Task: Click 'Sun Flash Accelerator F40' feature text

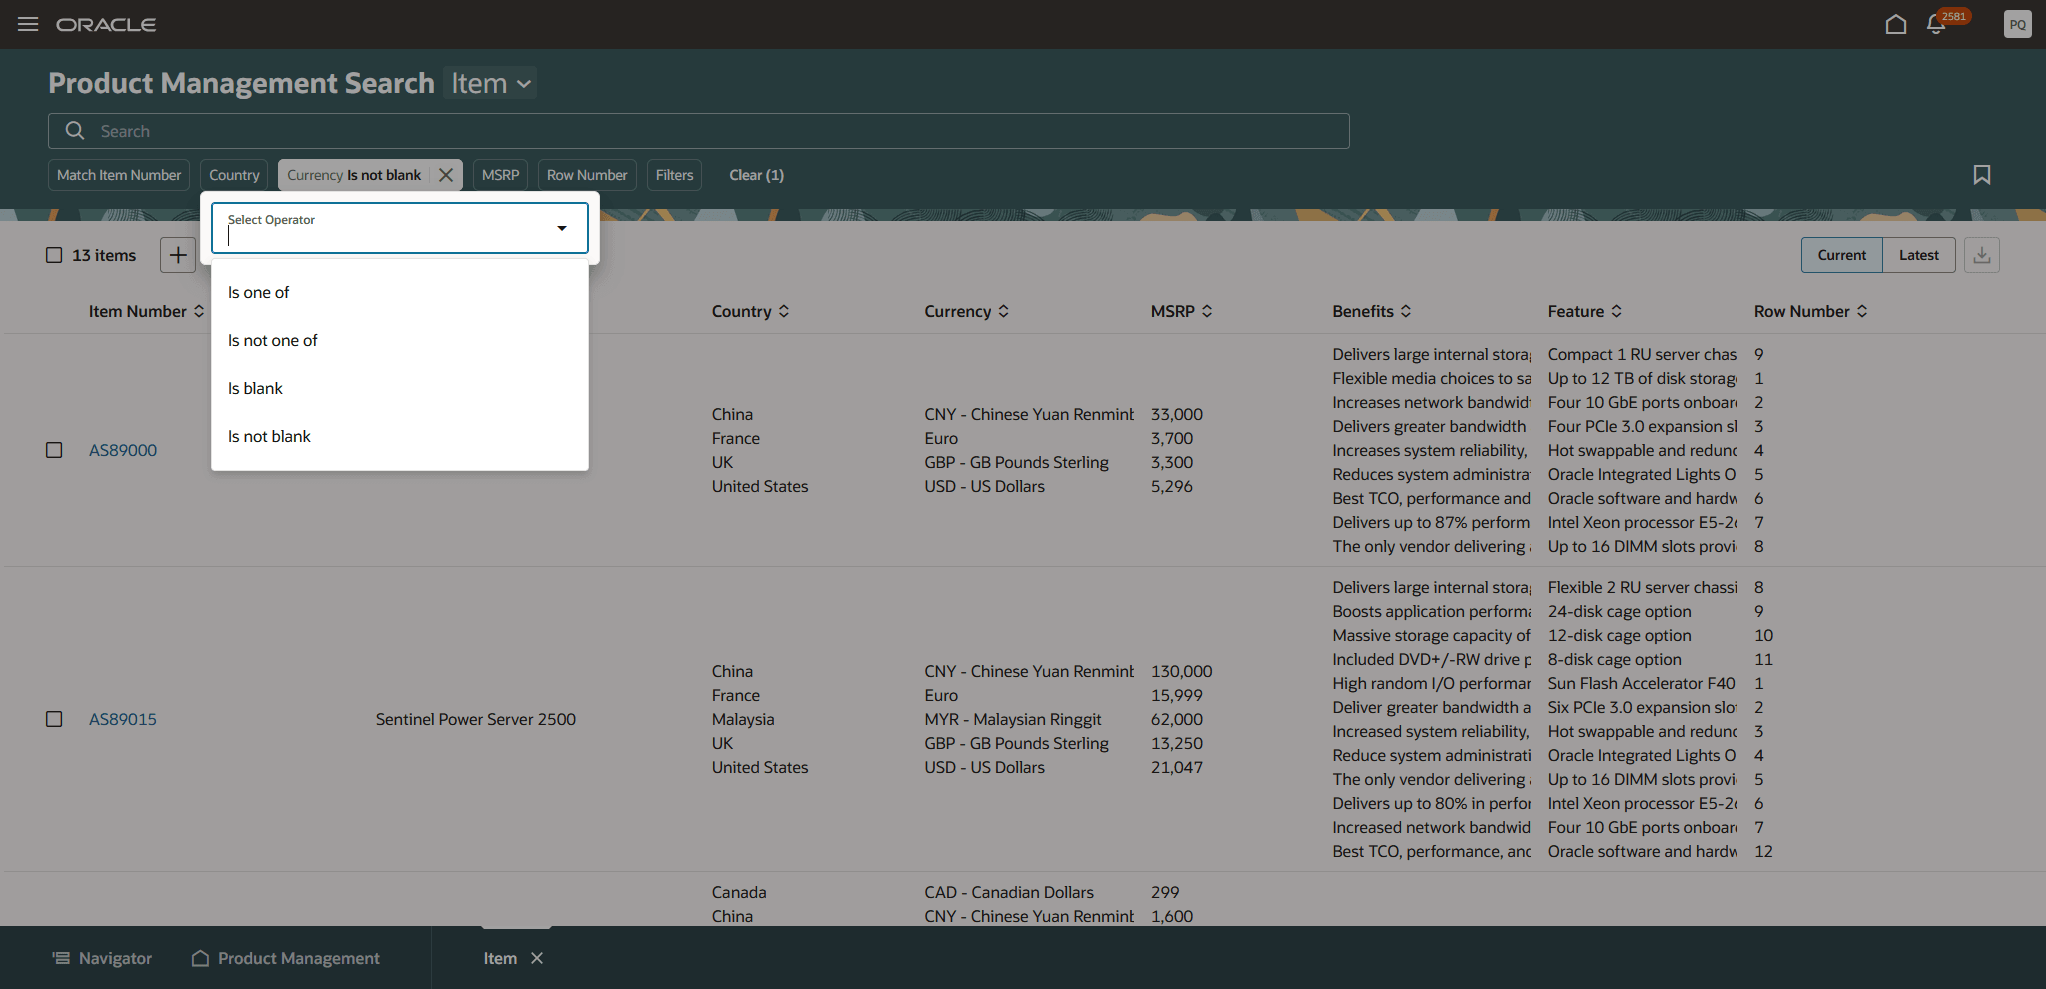Action: pos(1642,683)
